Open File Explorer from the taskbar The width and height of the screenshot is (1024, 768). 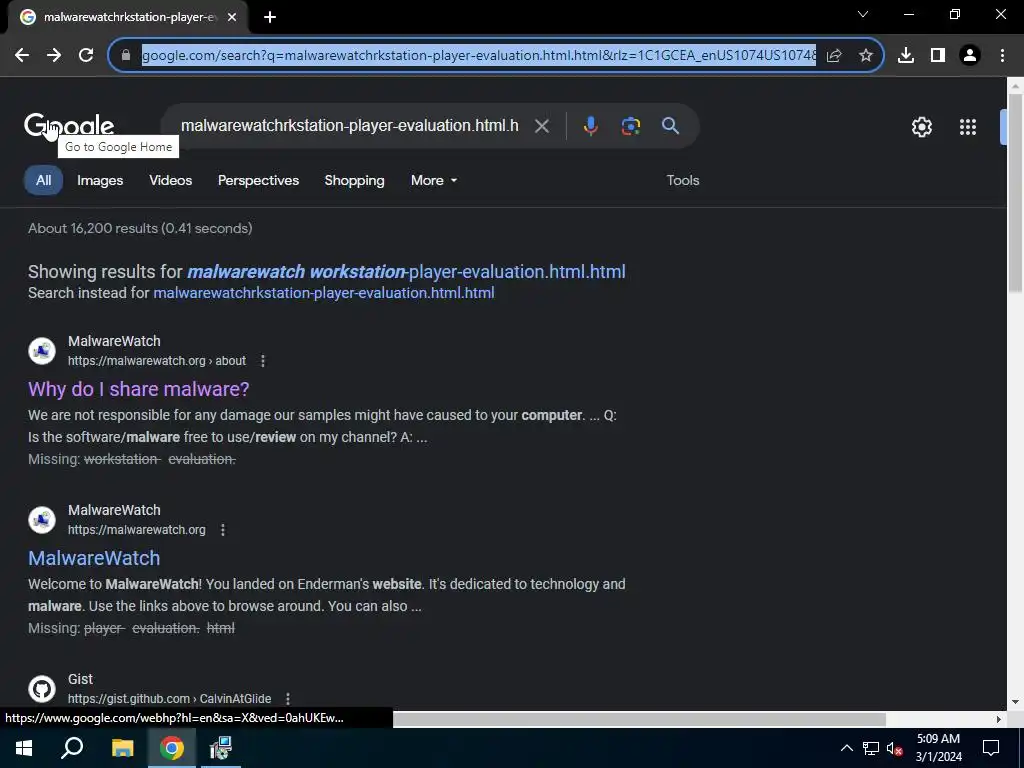pos(122,748)
